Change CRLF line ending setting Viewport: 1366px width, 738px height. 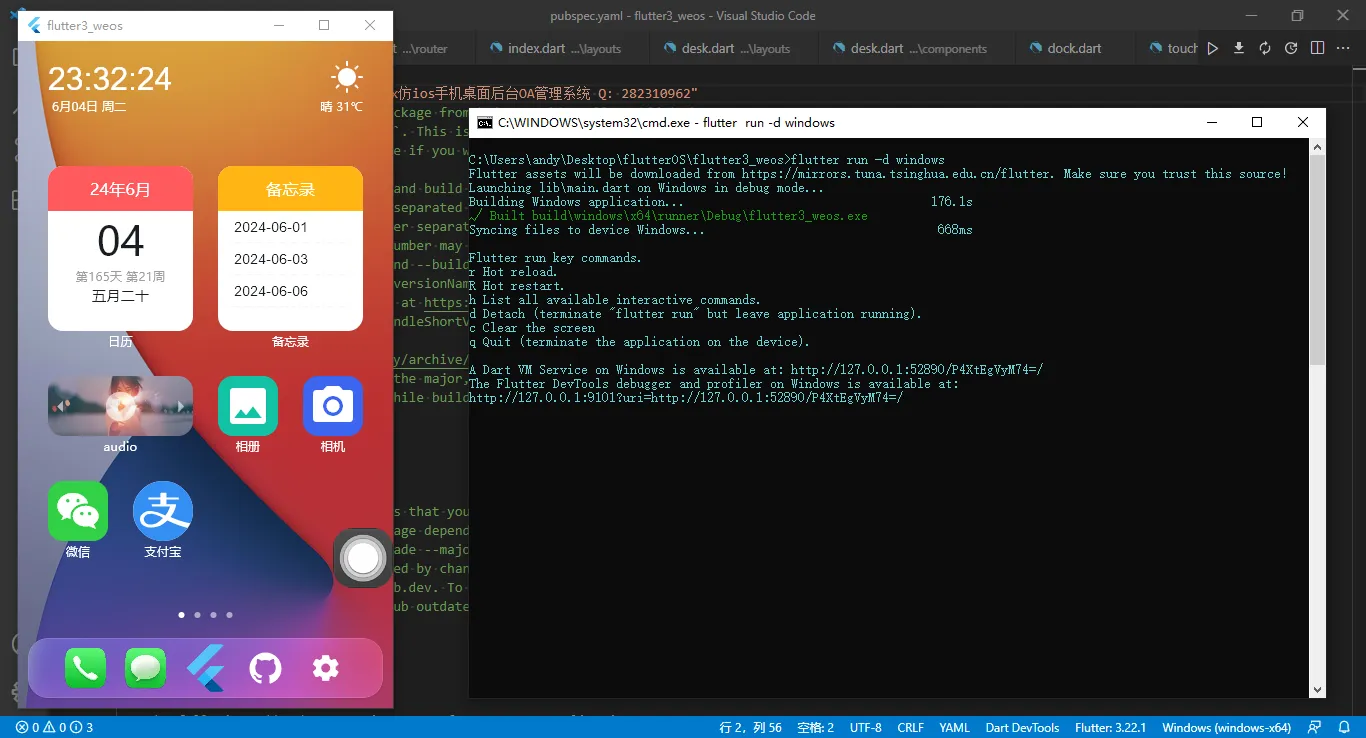coord(910,727)
